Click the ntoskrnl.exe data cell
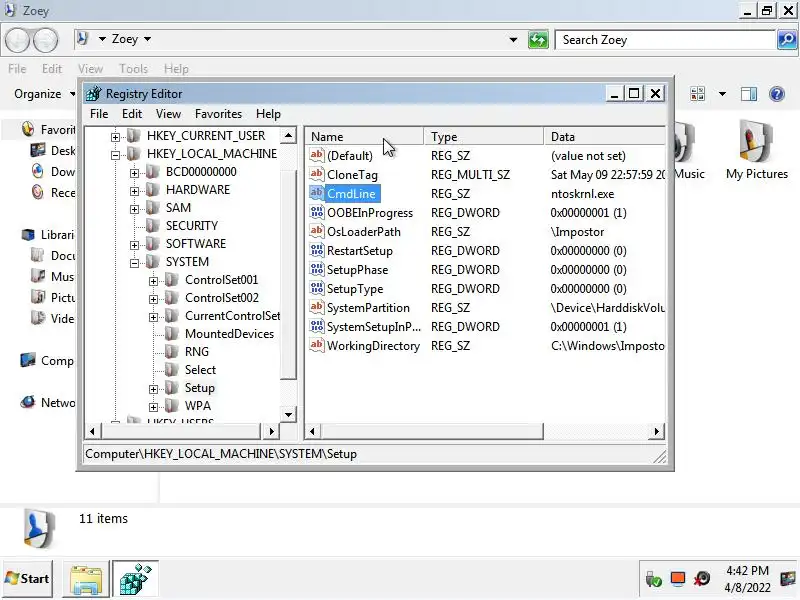Screen dimensions: 800x600 pos(582,194)
